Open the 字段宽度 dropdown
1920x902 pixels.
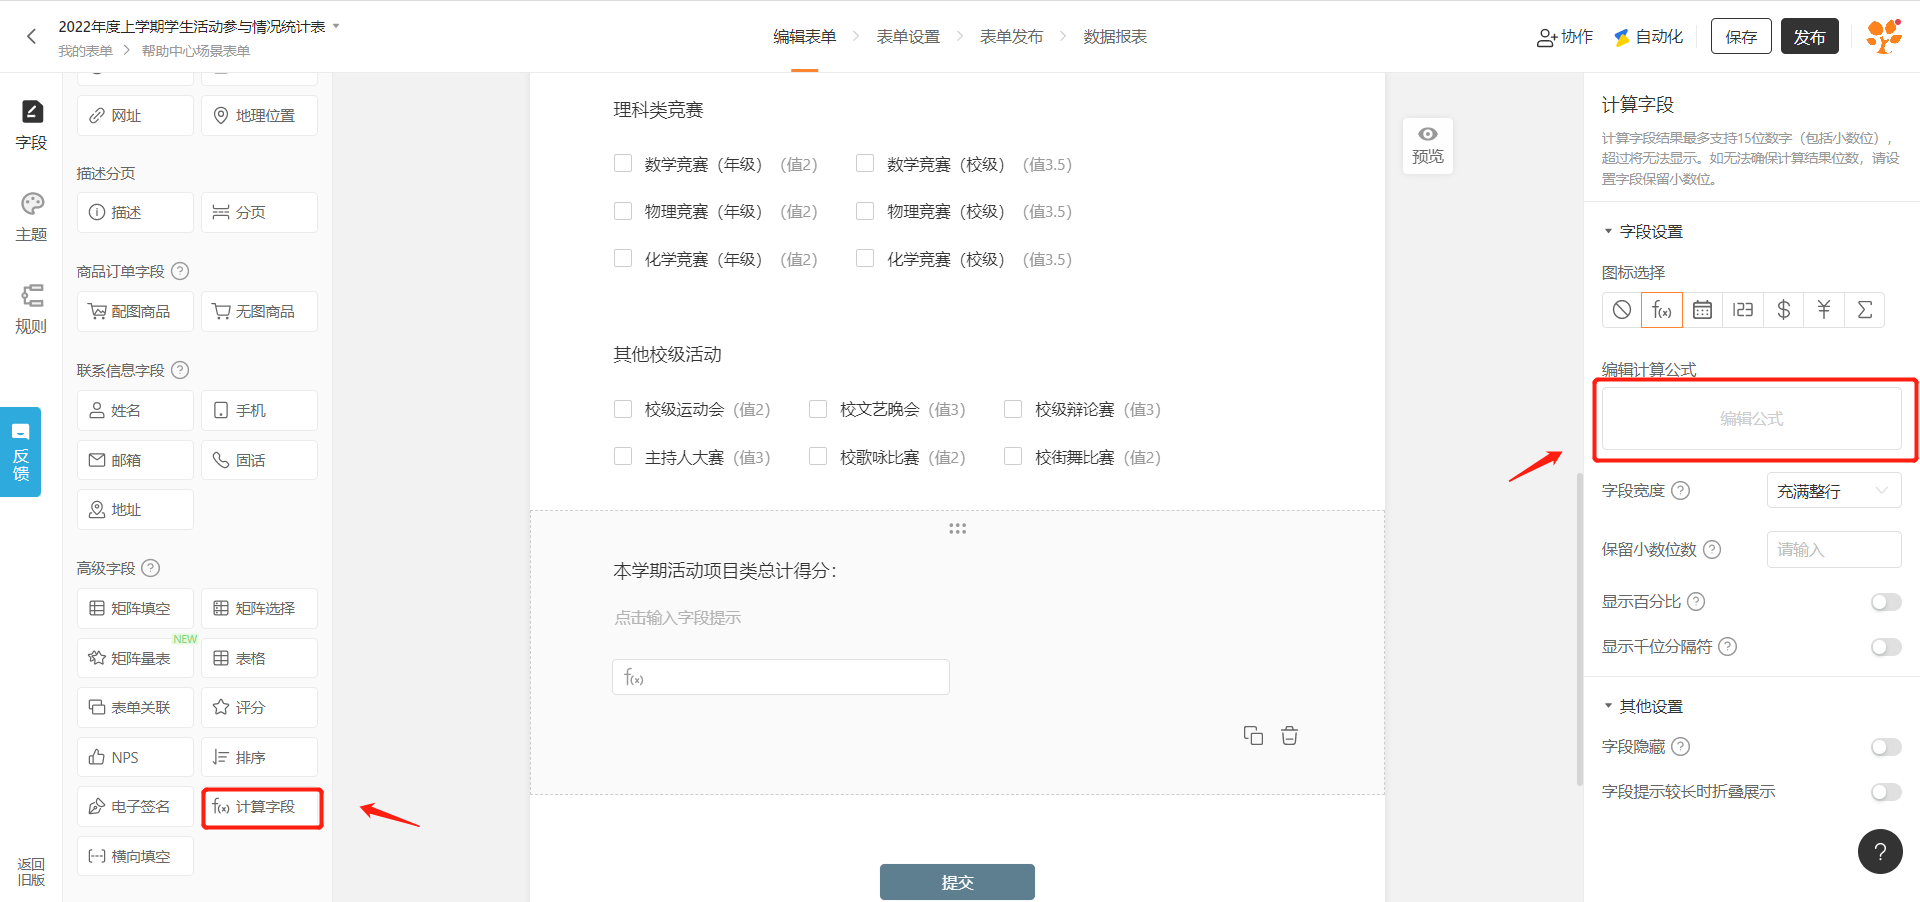coord(1833,491)
